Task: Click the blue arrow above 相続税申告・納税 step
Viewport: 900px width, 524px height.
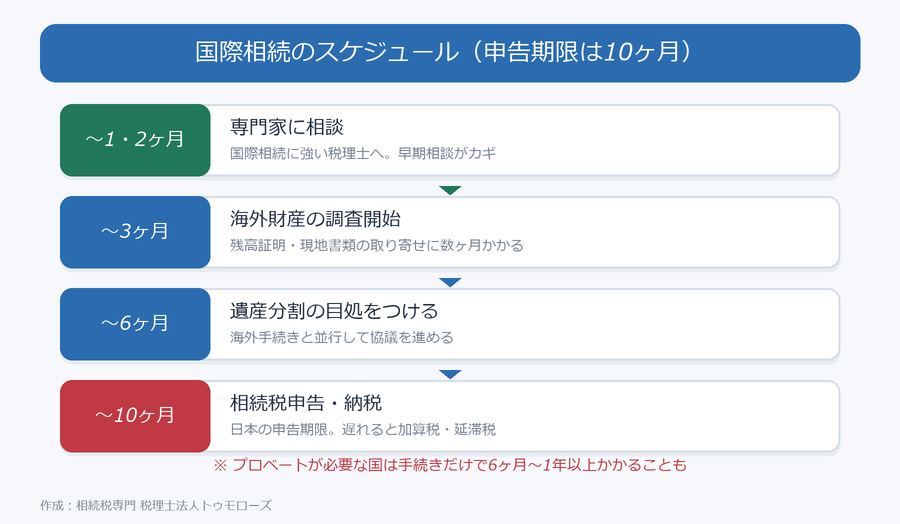Action: 450,374
